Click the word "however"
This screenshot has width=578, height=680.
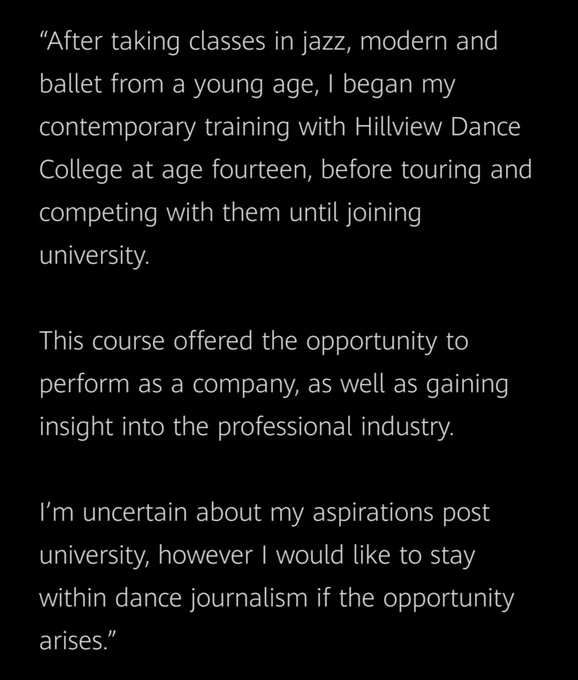coord(205,555)
